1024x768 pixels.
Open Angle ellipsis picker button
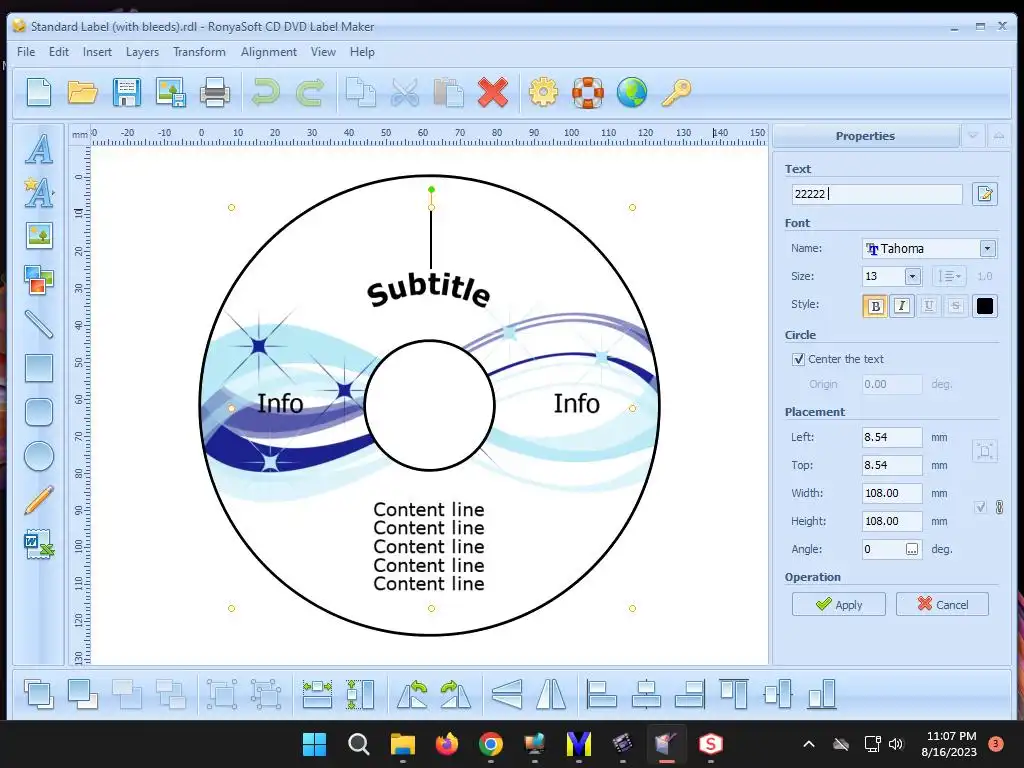912,549
